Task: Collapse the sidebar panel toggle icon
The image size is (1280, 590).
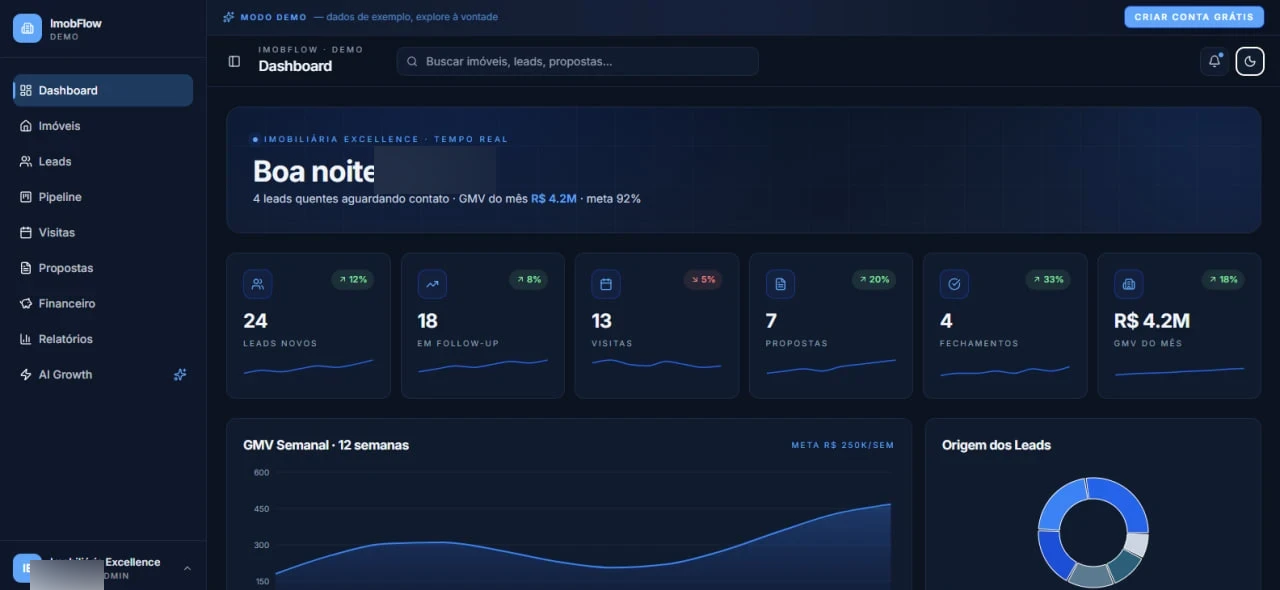Action: (234, 61)
